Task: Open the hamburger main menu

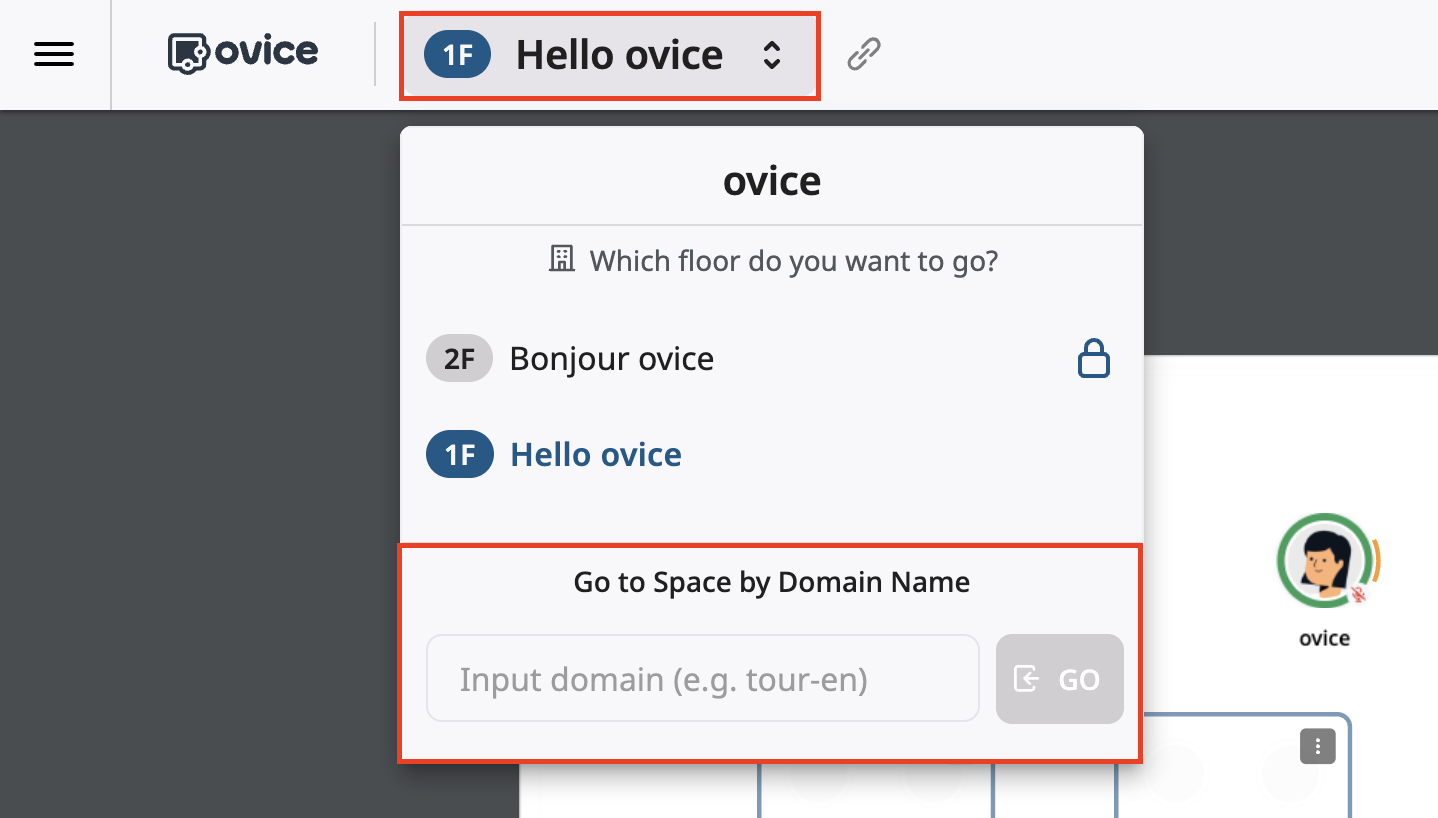Action: click(x=54, y=55)
